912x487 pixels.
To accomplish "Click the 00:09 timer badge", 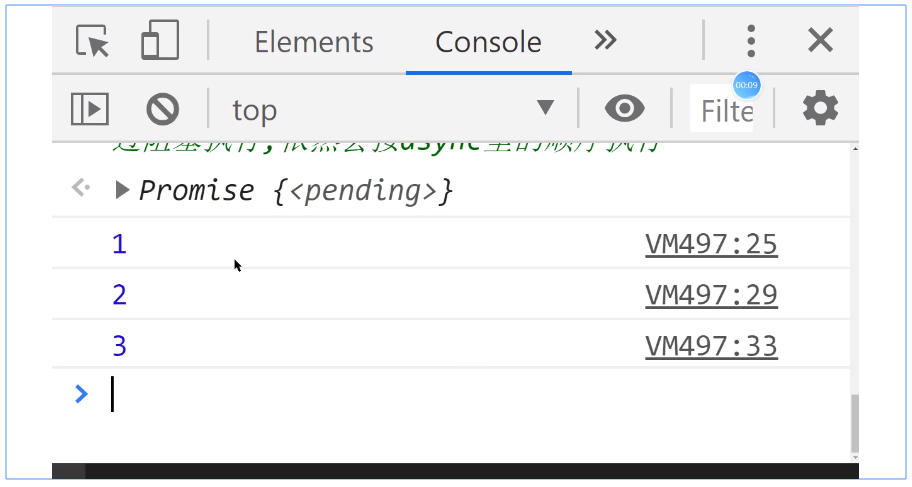I will [x=746, y=86].
